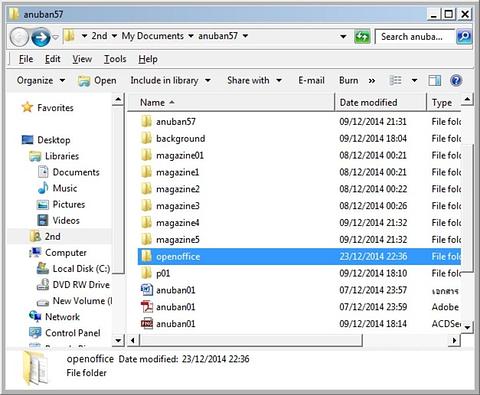Expand the dropdown arrow after 2nd
Screen dimensions: 480x395
[x=114, y=36]
